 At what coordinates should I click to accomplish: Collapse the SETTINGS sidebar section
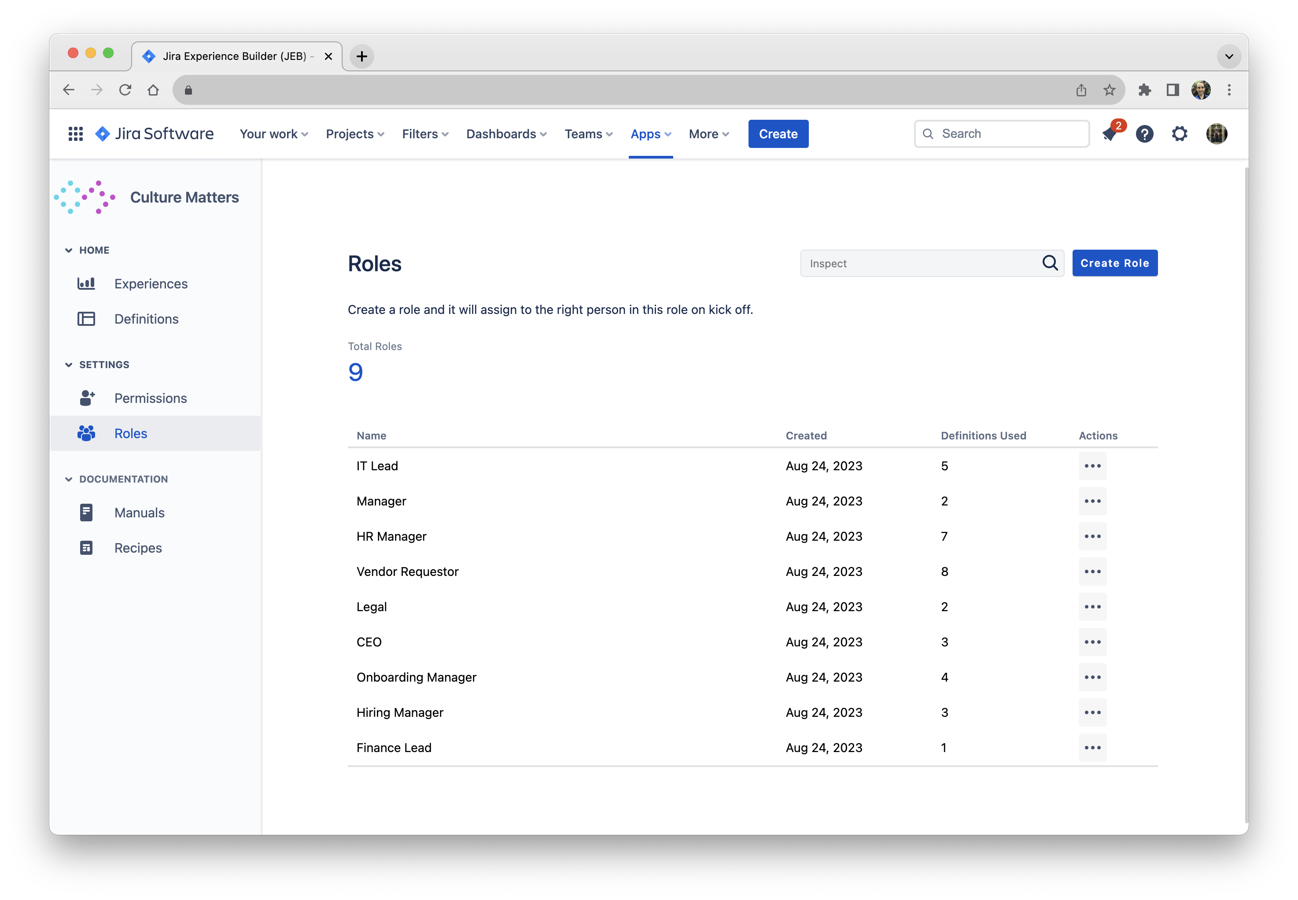click(x=69, y=365)
